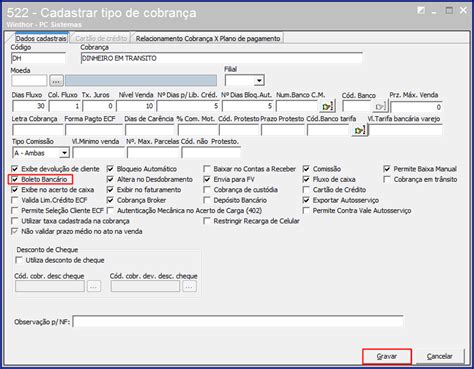
Task: Switch to the Cartão de crédito tab
Action: click(101, 38)
